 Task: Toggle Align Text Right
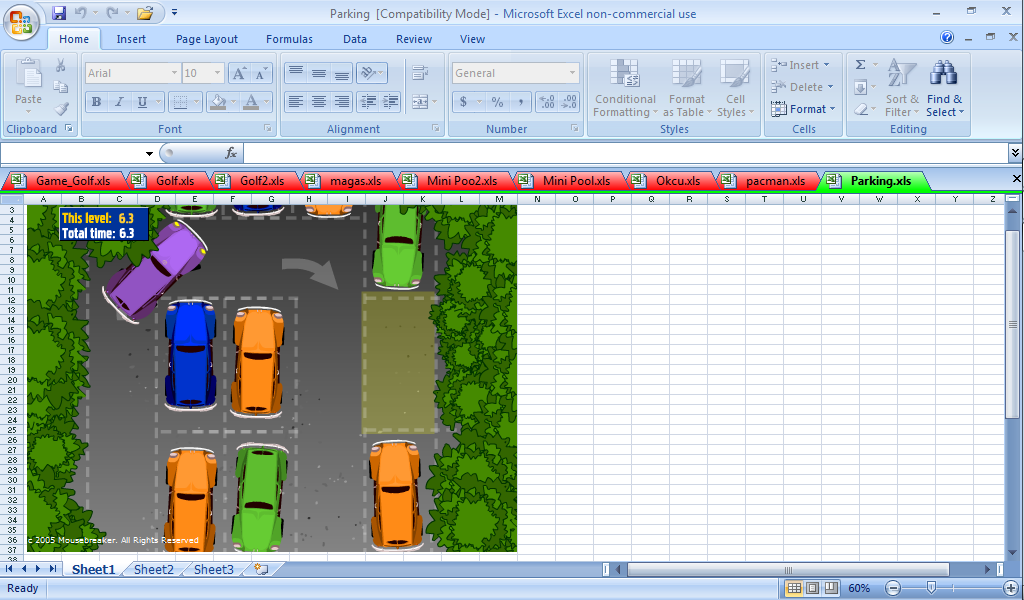pyautogui.click(x=342, y=101)
